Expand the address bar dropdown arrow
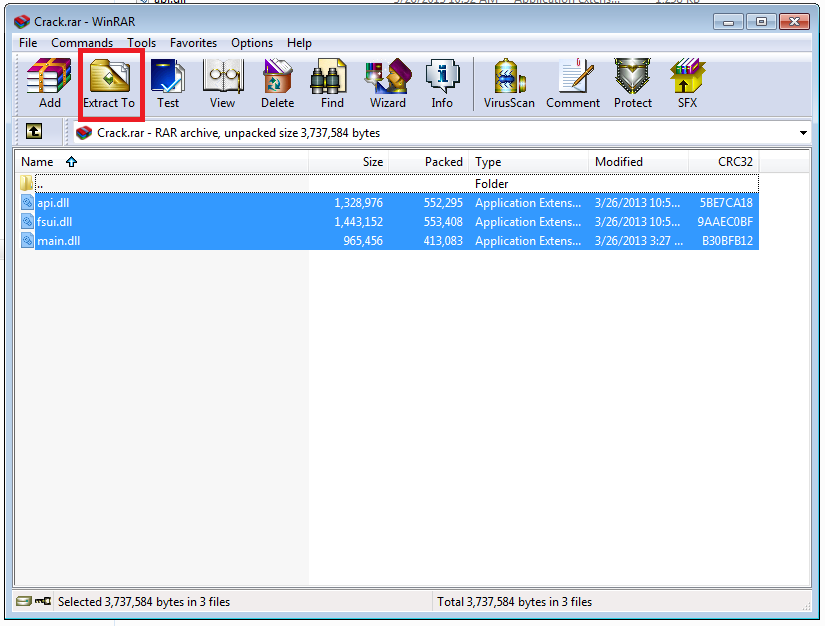The image size is (825, 626). tap(803, 133)
